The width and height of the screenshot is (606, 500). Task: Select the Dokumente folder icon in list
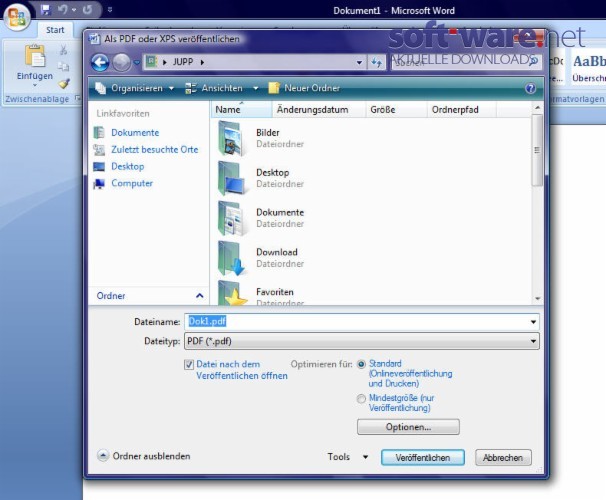pos(232,218)
